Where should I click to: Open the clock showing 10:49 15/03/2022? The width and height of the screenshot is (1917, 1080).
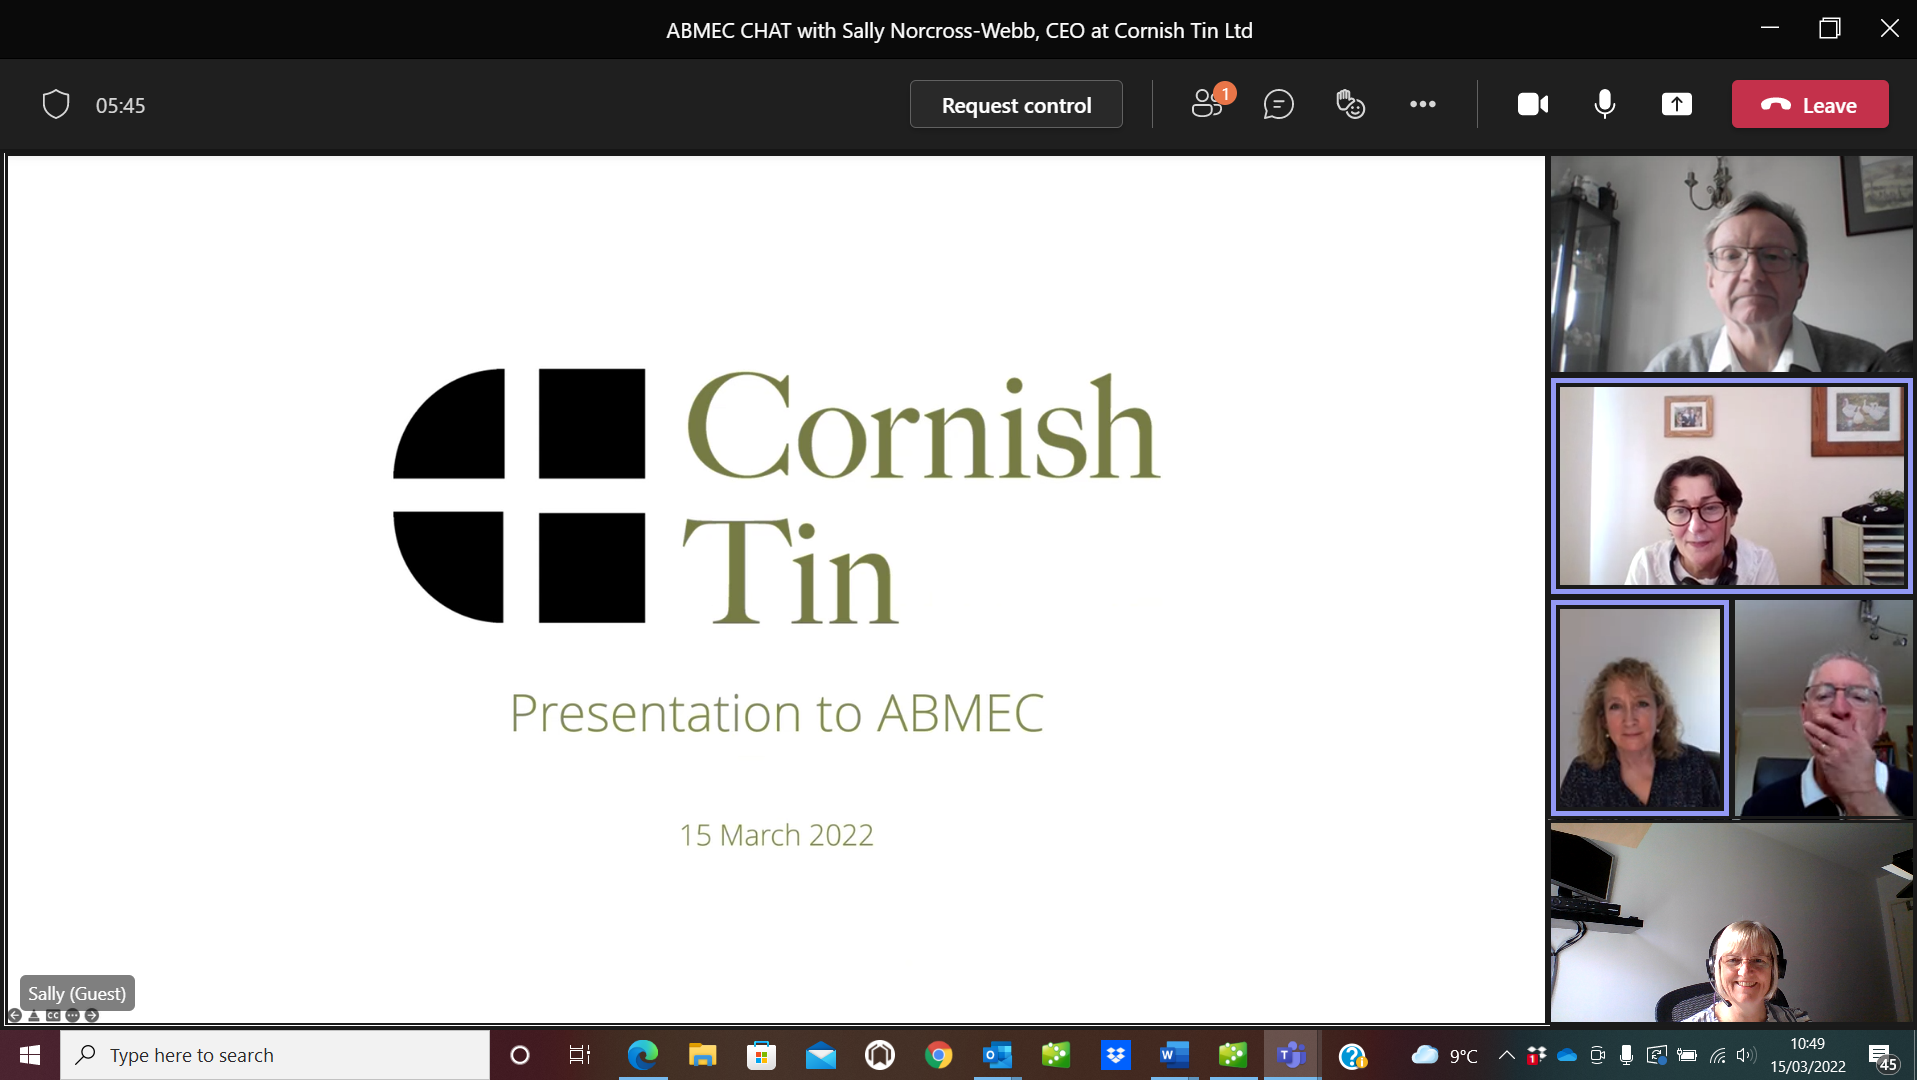[1808, 1055]
